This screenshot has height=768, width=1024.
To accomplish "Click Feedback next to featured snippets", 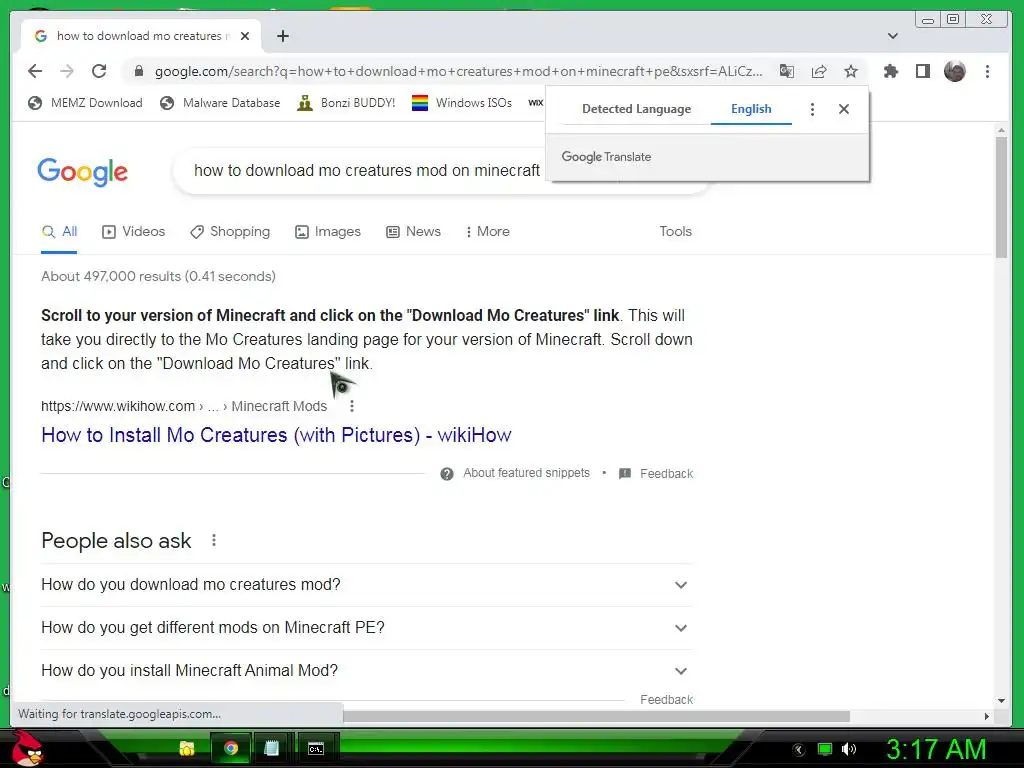I will (x=656, y=473).
